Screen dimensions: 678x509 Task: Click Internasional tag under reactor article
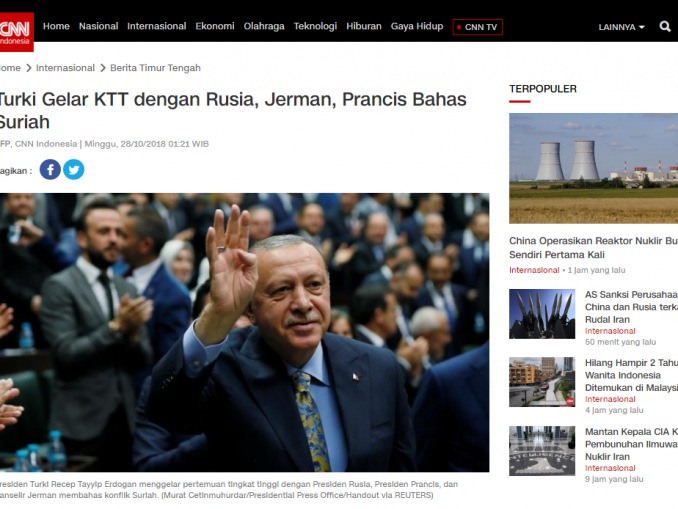[534, 270]
